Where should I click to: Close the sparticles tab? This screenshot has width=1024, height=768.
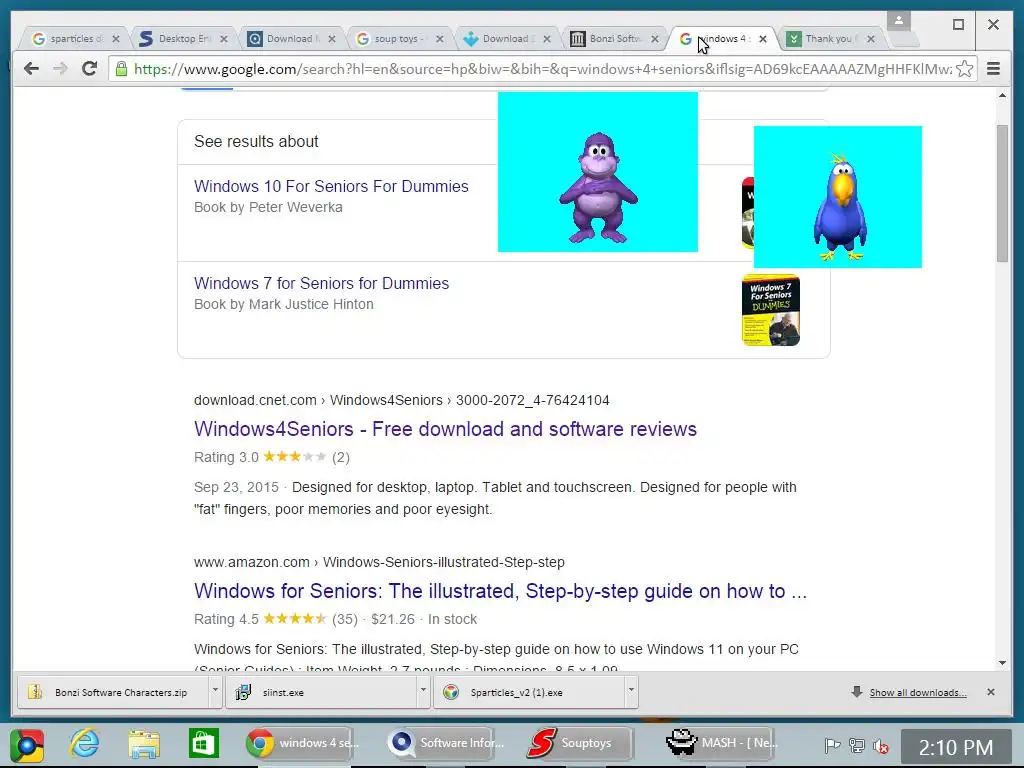coord(116,39)
